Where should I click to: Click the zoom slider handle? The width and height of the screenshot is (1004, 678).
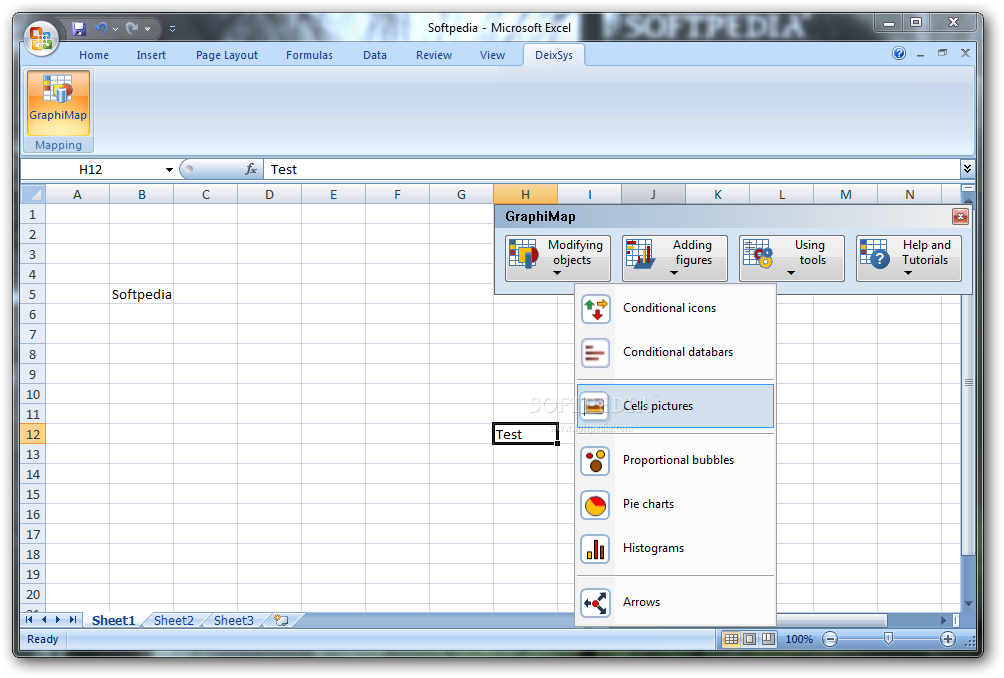click(888, 639)
